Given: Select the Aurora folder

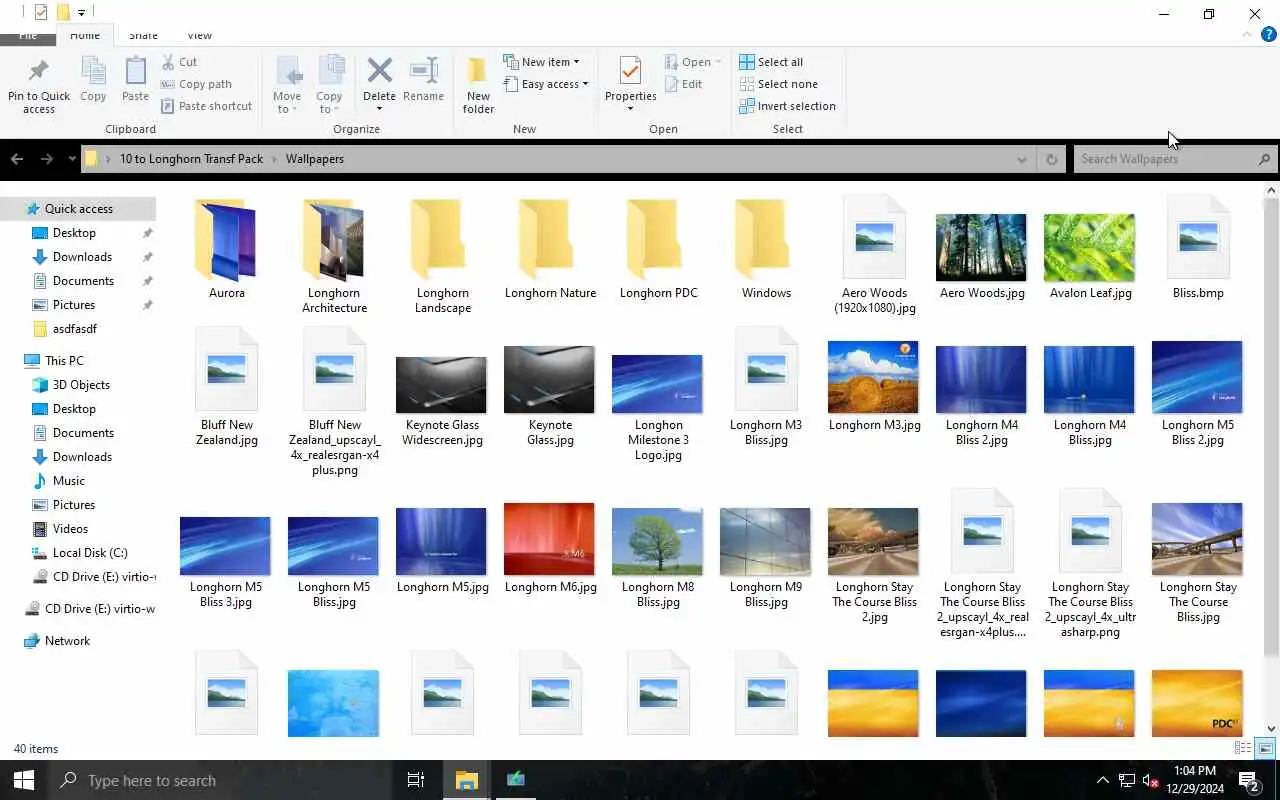Looking at the screenshot, I should pos(226,249).
